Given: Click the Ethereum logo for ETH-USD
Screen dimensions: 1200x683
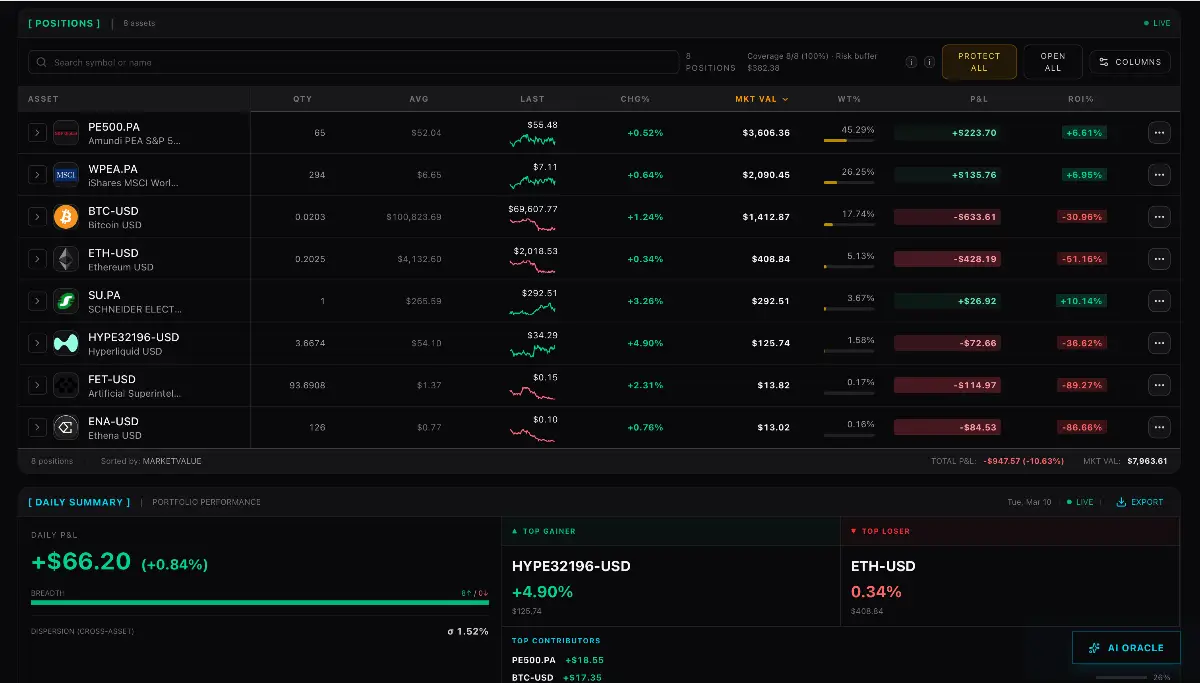Looking at the screenshot, I should [66, 259].
